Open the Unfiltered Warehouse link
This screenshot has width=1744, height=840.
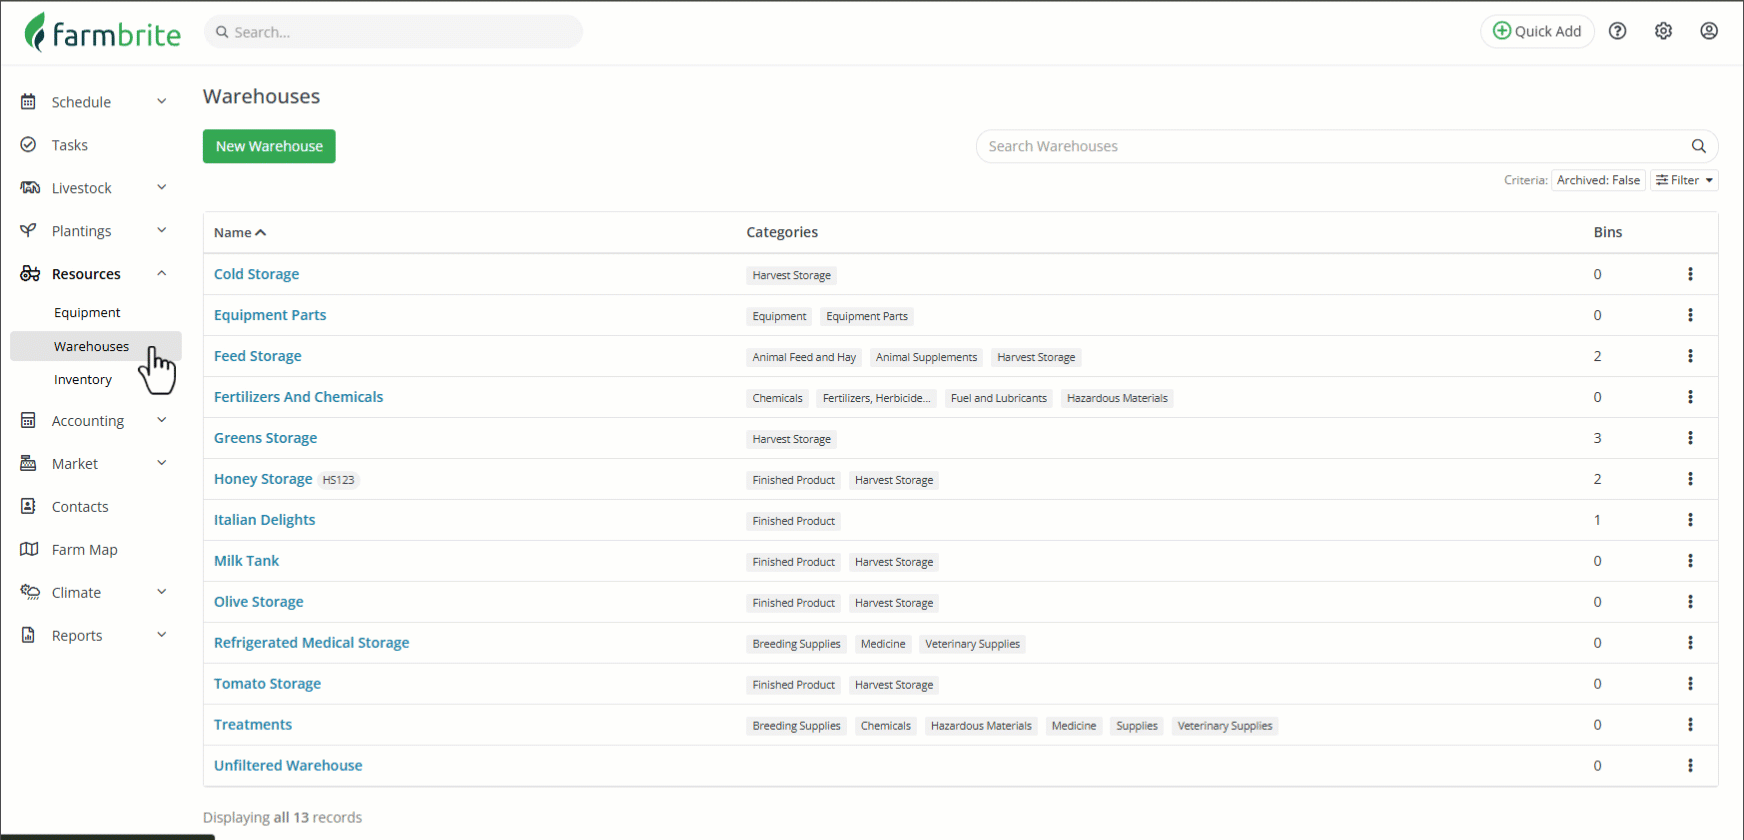point(288,766)
